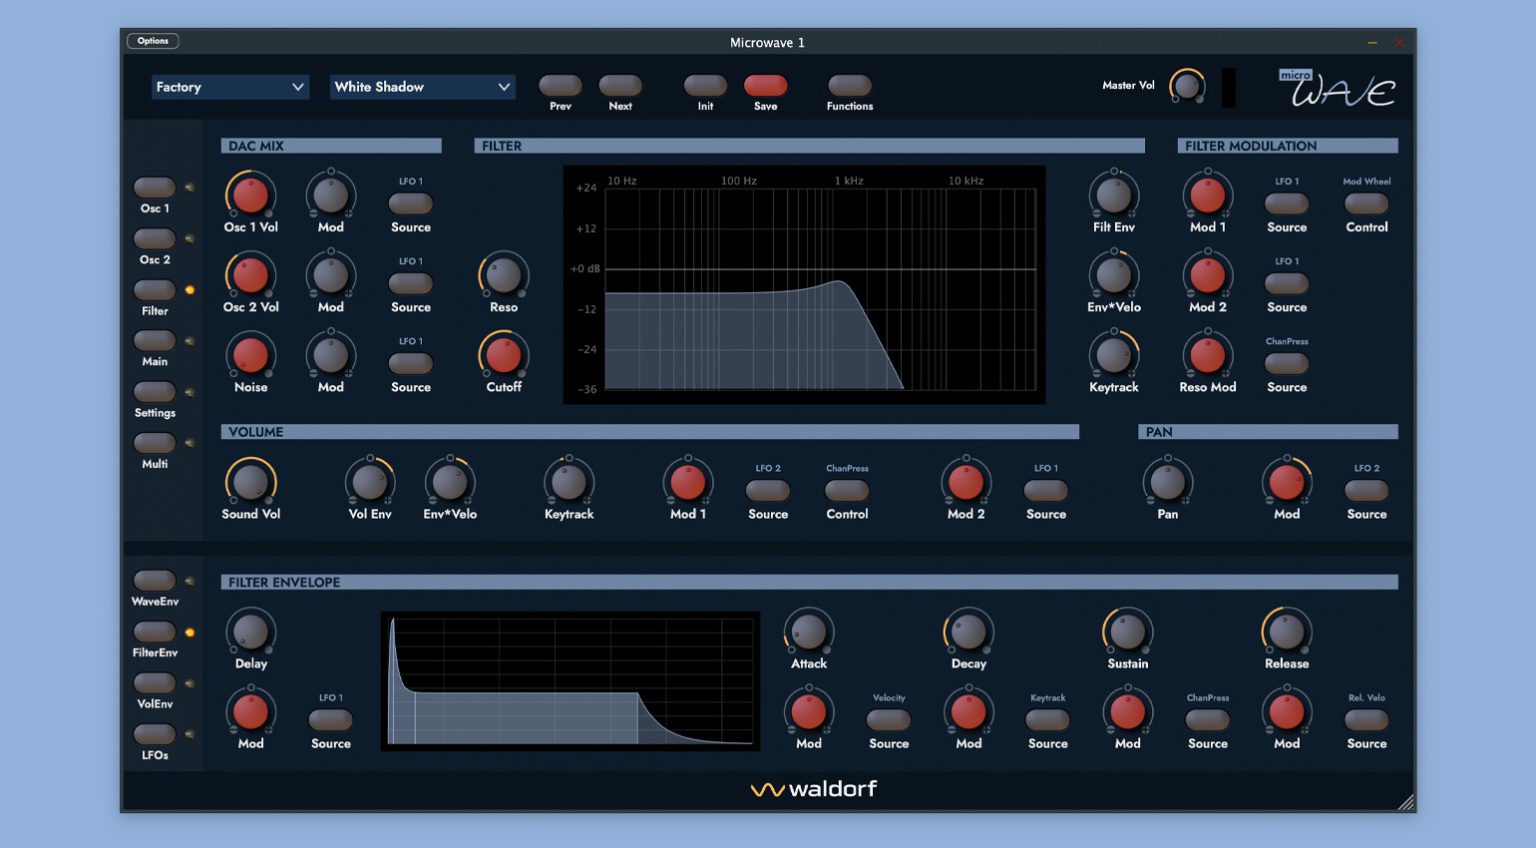Screen dimensions: 1536x848
Task: Open the WaveEnv editor
Action: [154, 579]
